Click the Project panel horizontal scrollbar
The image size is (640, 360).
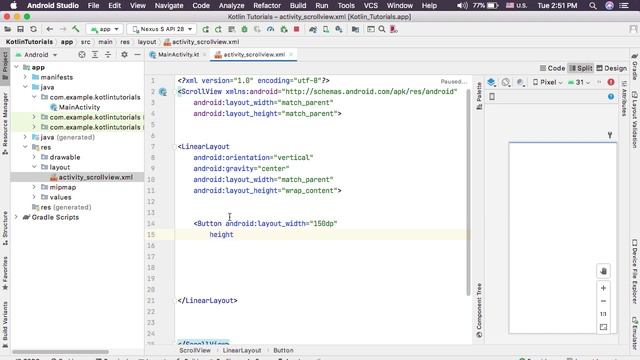tap(60, 352)
